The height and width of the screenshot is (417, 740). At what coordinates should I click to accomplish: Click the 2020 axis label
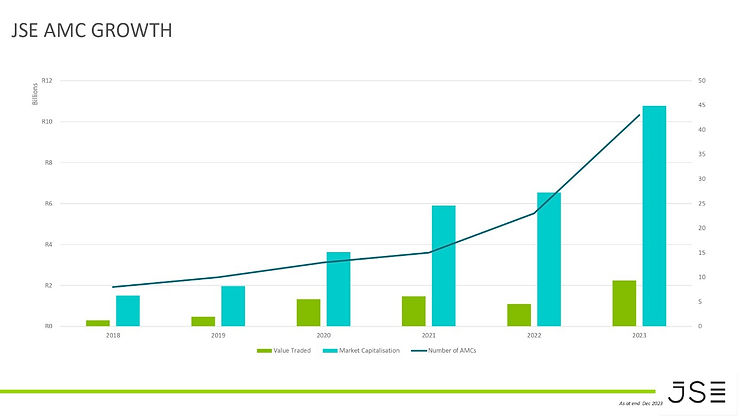pos(323,335)
